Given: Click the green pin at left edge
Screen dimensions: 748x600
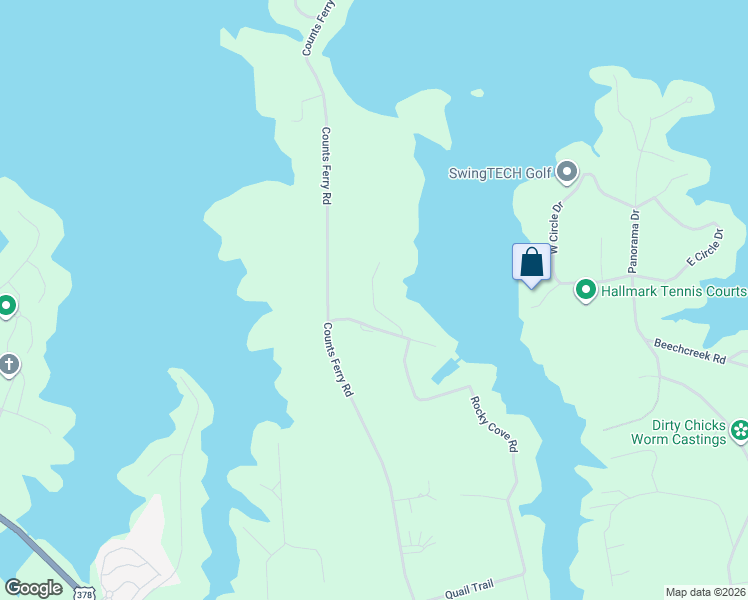Looking at the screenshot, I should coord(7,306).
